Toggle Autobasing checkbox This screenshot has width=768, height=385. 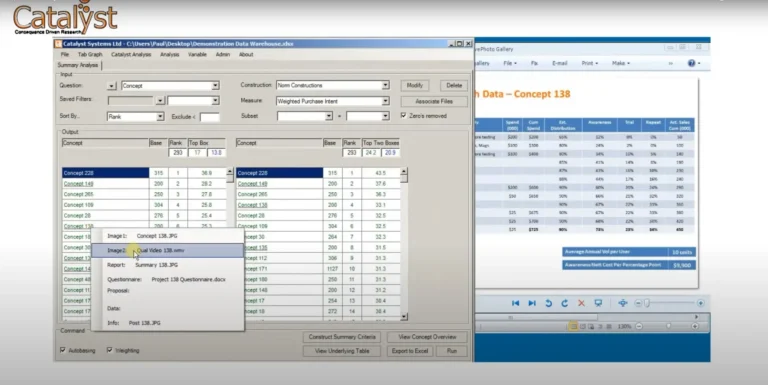point(63,350)
